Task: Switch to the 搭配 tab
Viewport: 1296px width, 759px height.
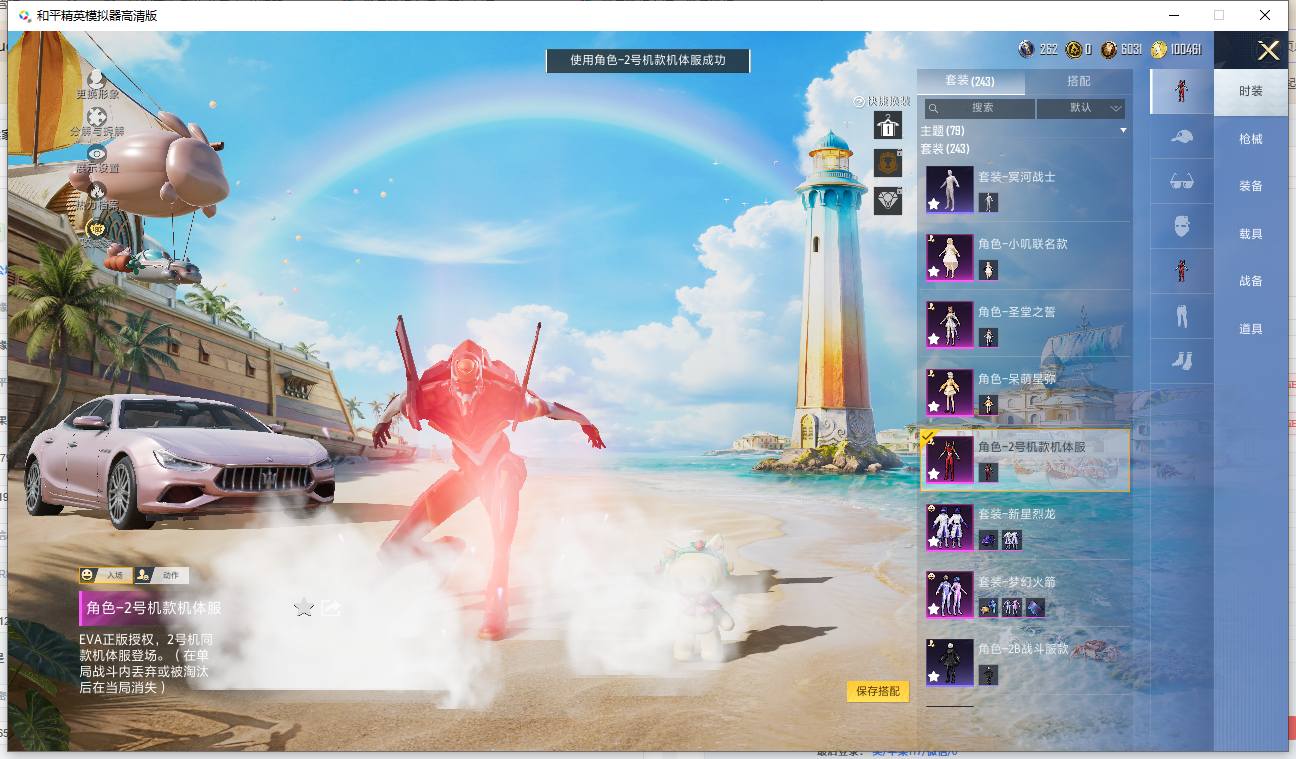Action: [1079, 81]
